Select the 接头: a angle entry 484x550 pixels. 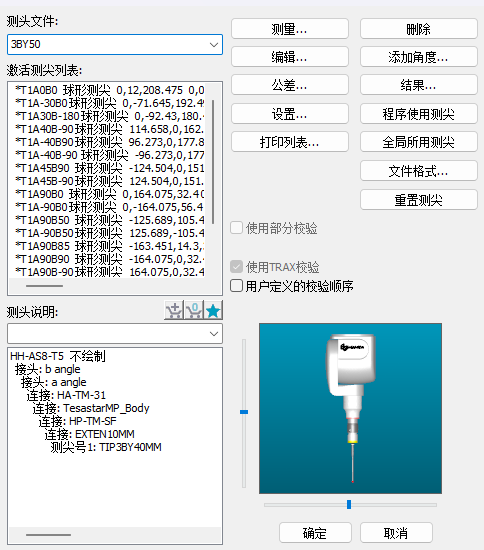[x=54, y=382]
